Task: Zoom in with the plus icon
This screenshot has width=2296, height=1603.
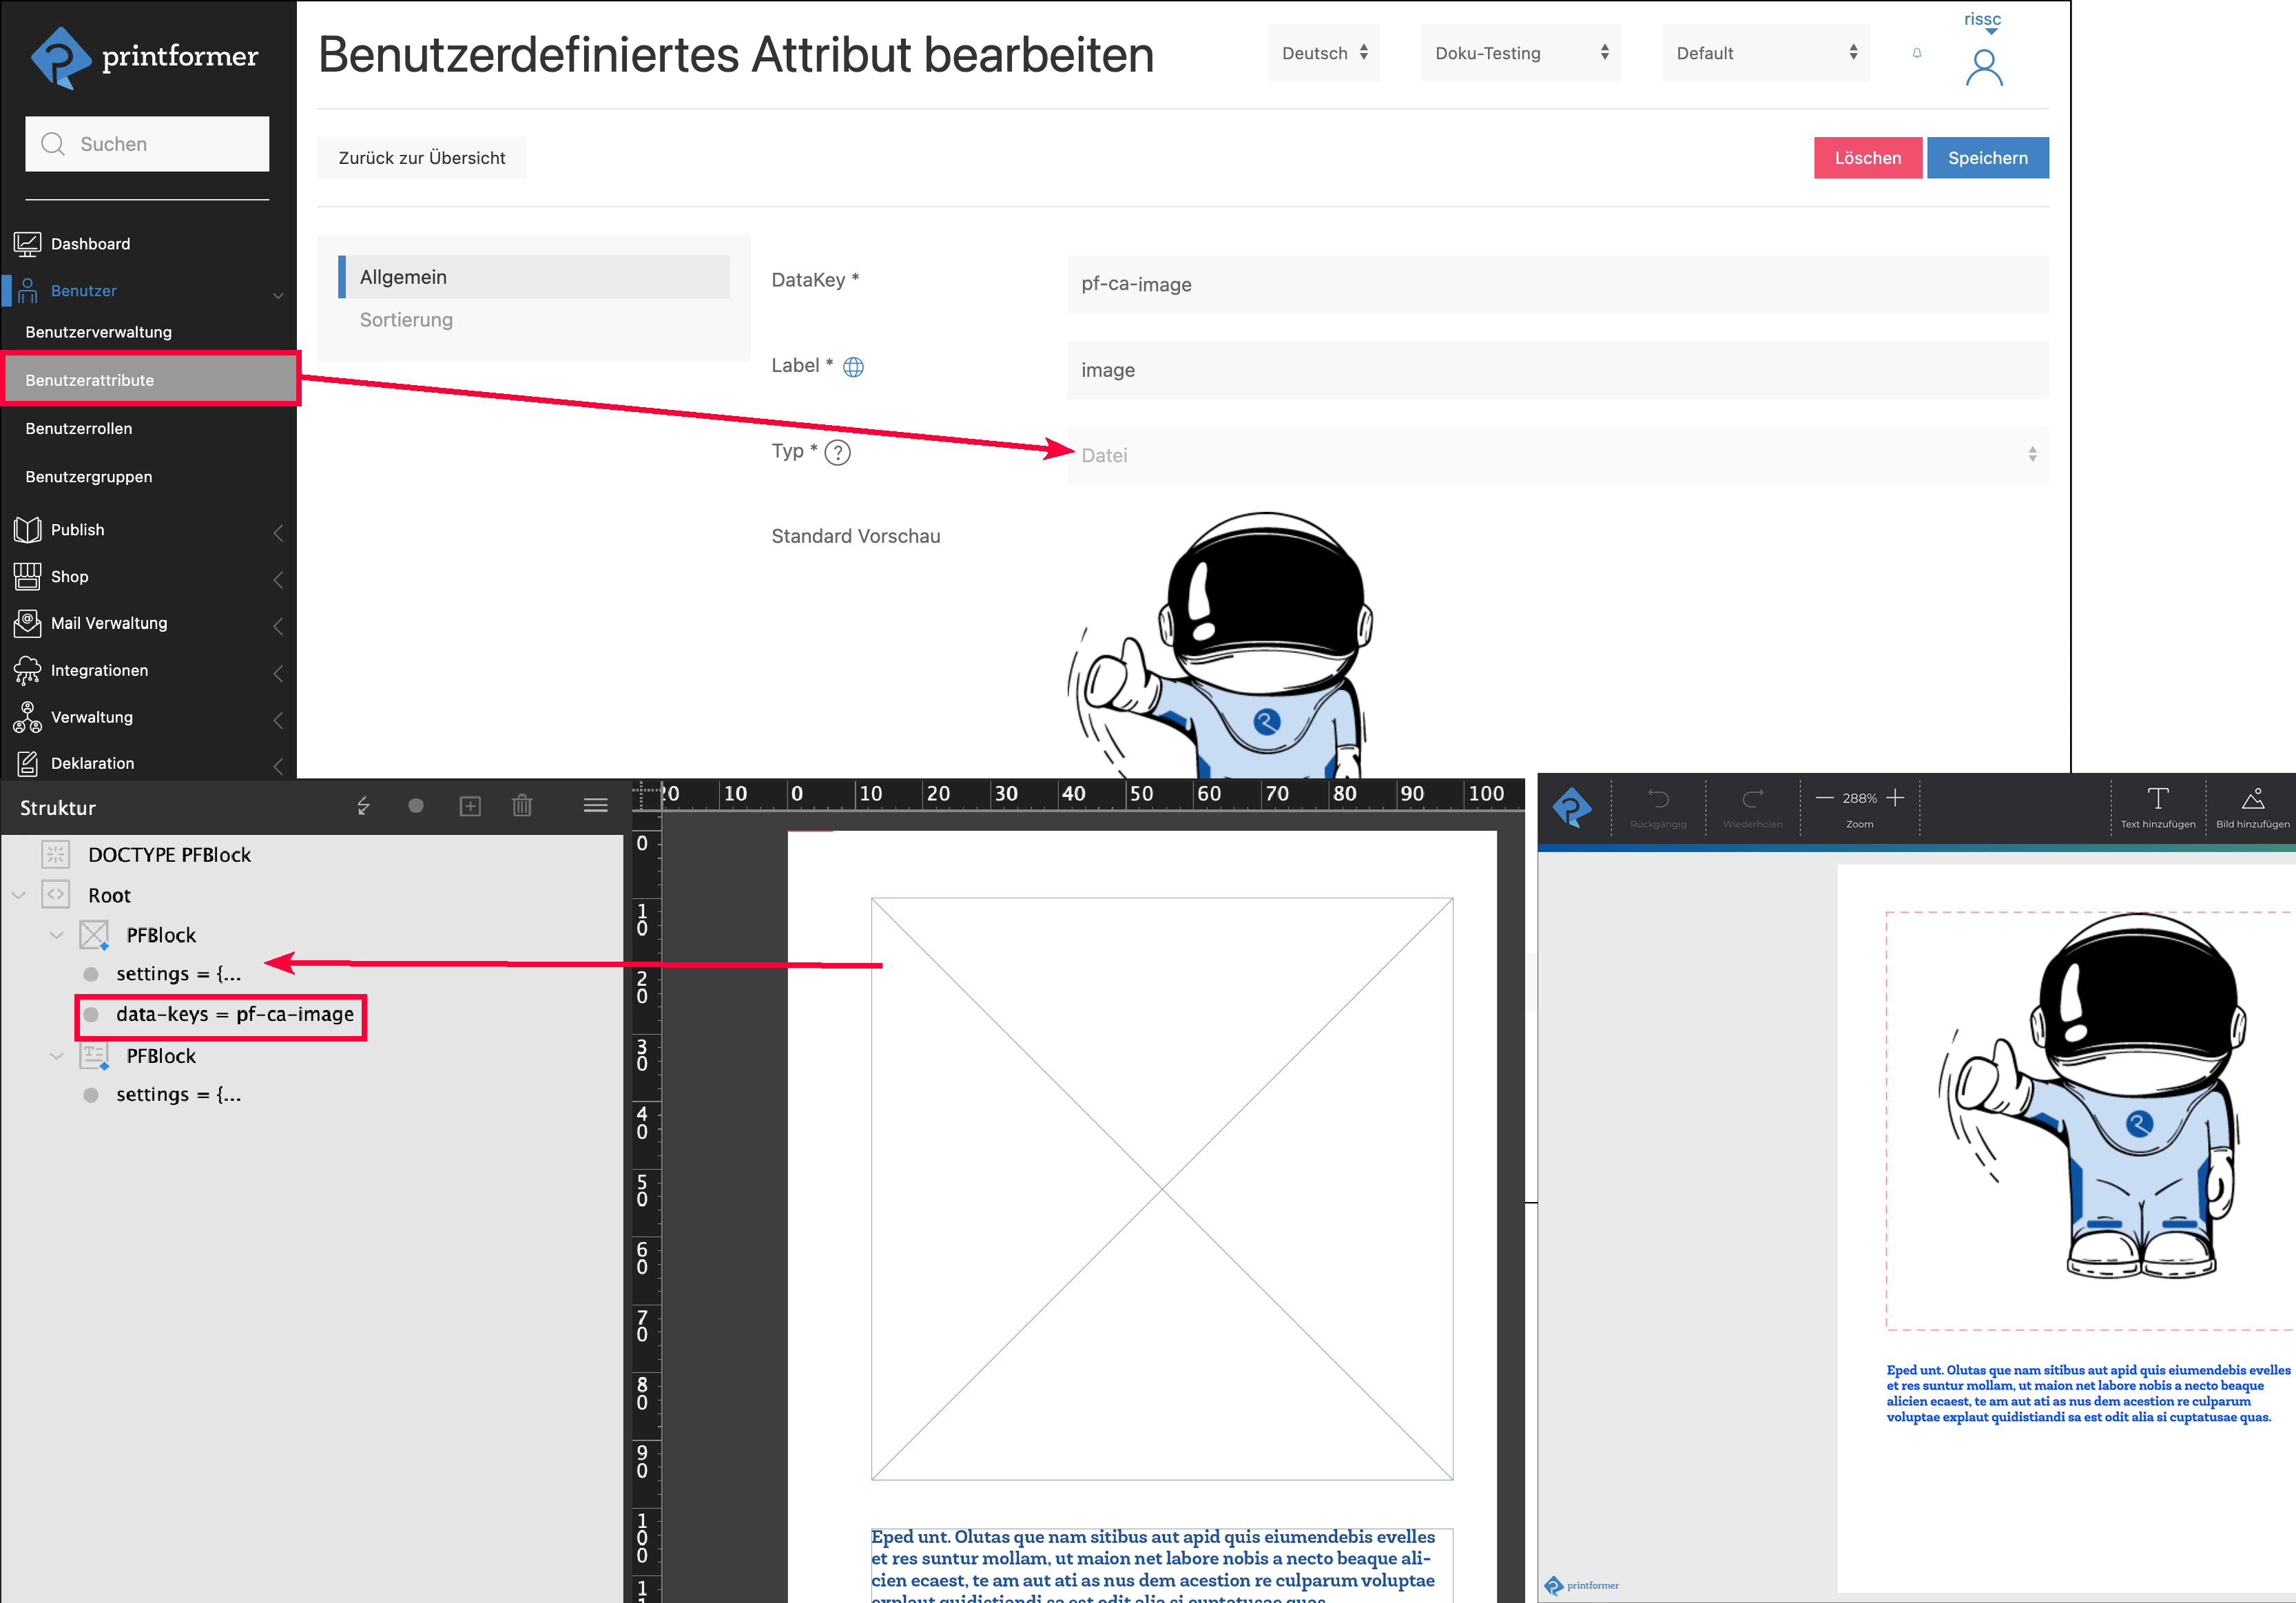Action: 1895,798
